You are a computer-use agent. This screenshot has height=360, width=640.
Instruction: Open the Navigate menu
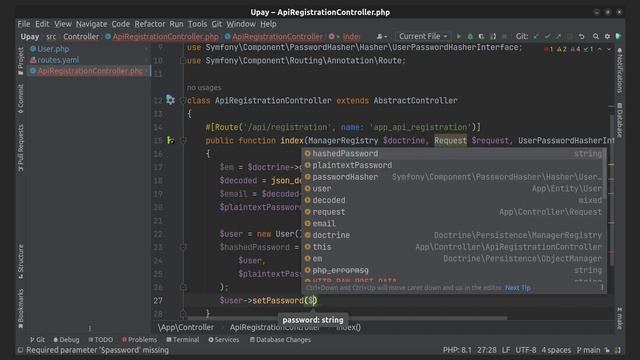pos(91,24)
